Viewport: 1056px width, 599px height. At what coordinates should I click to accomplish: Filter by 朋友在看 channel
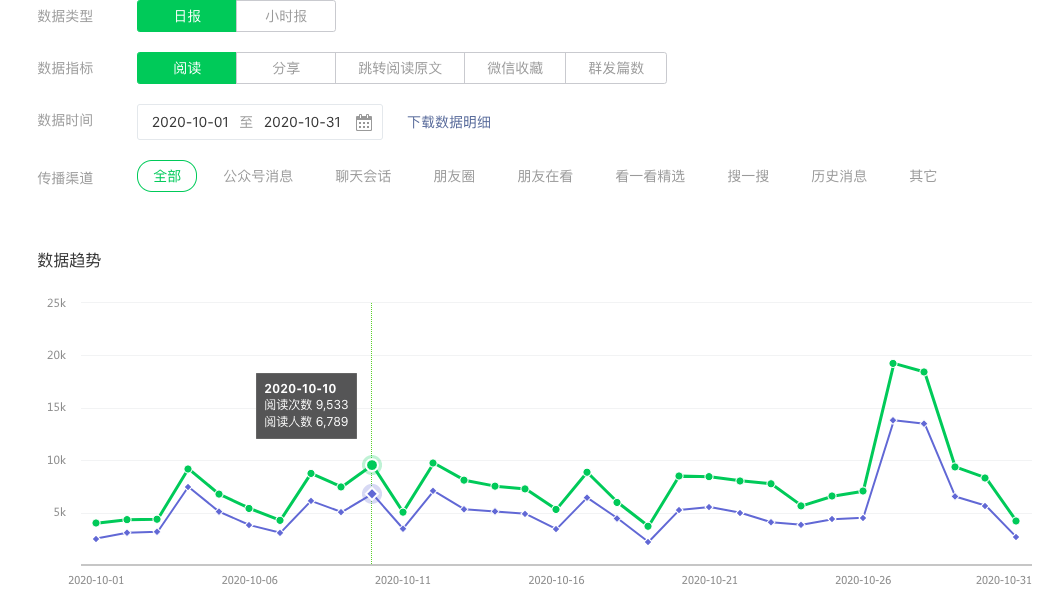pyautogui.click(x=545, y=177)
